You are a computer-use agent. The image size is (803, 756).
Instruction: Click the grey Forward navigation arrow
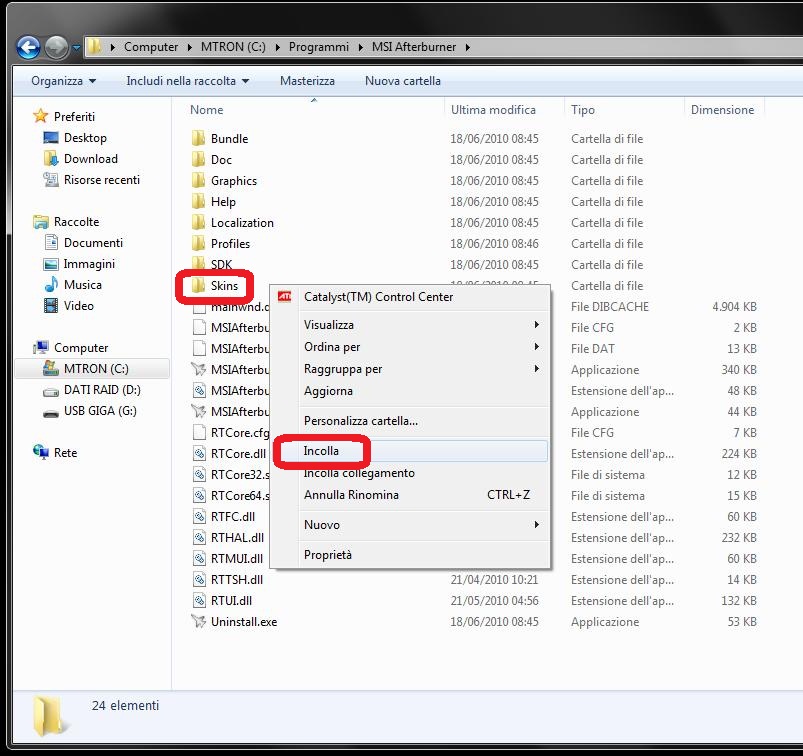(56, 48)
